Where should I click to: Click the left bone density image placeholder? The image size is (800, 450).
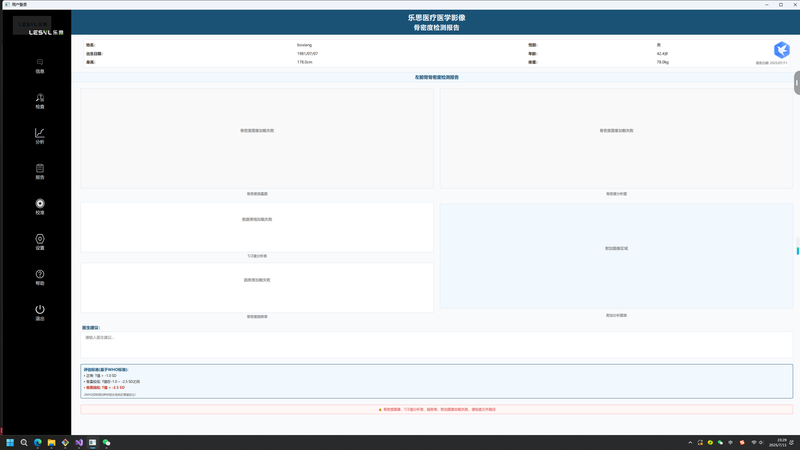click(x=257, y=138)
